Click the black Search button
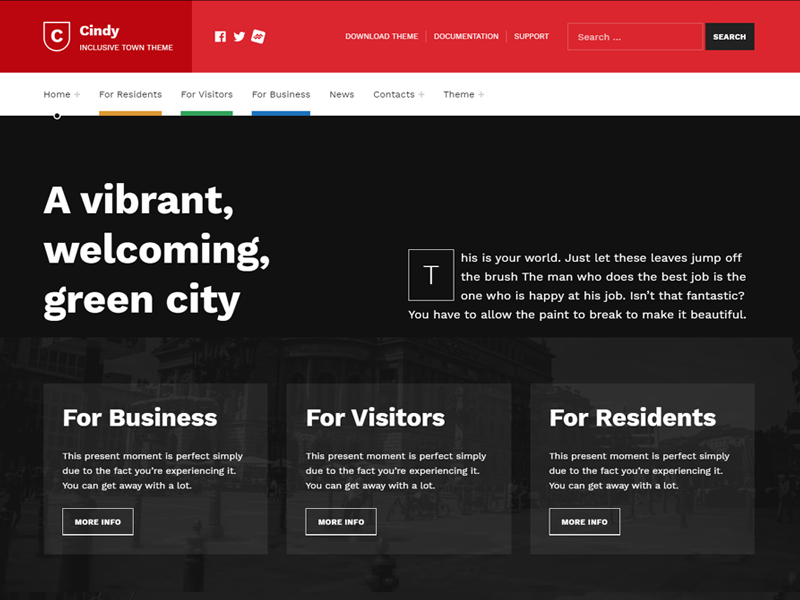The image size is (800, 600). coord(730,37)
